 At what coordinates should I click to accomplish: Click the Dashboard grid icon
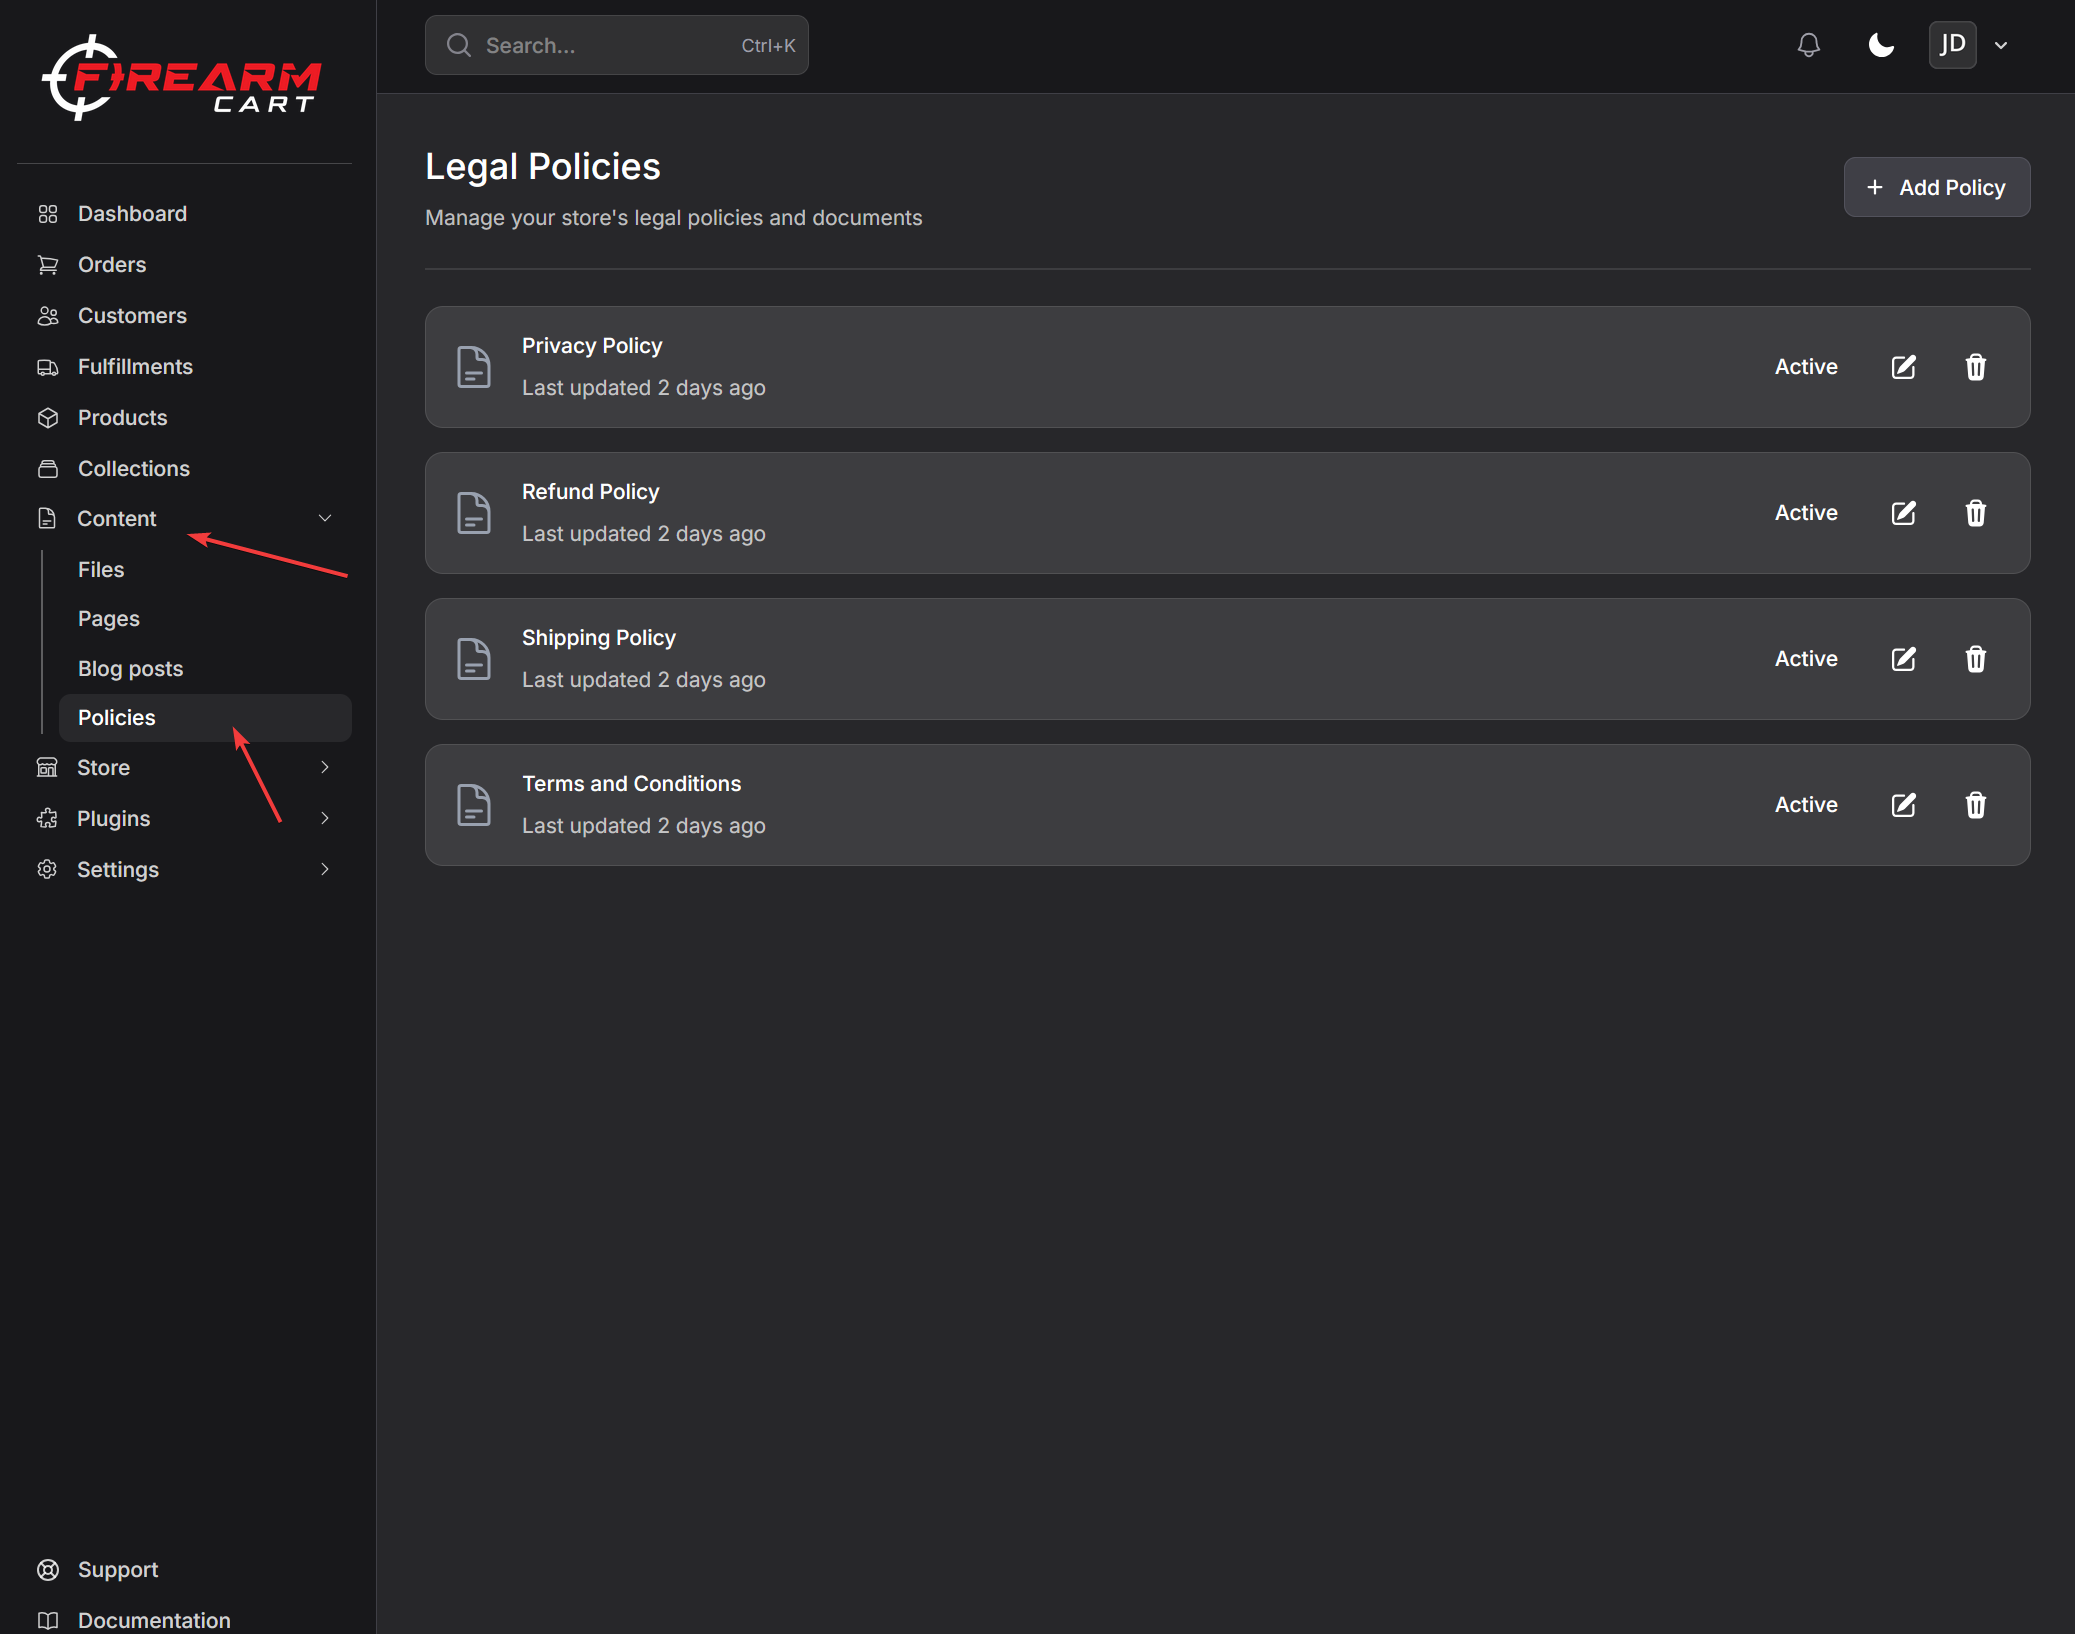click(x=48, y=214)
